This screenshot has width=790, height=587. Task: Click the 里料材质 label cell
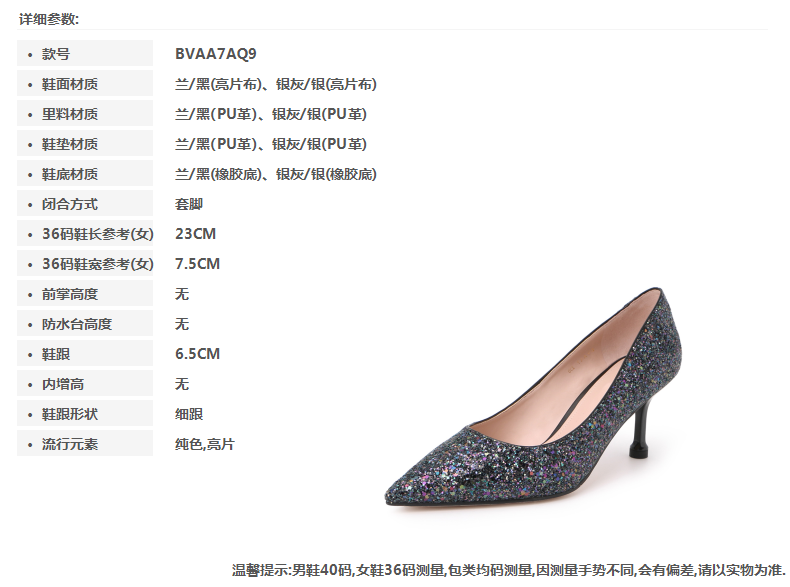pos(85,114)
